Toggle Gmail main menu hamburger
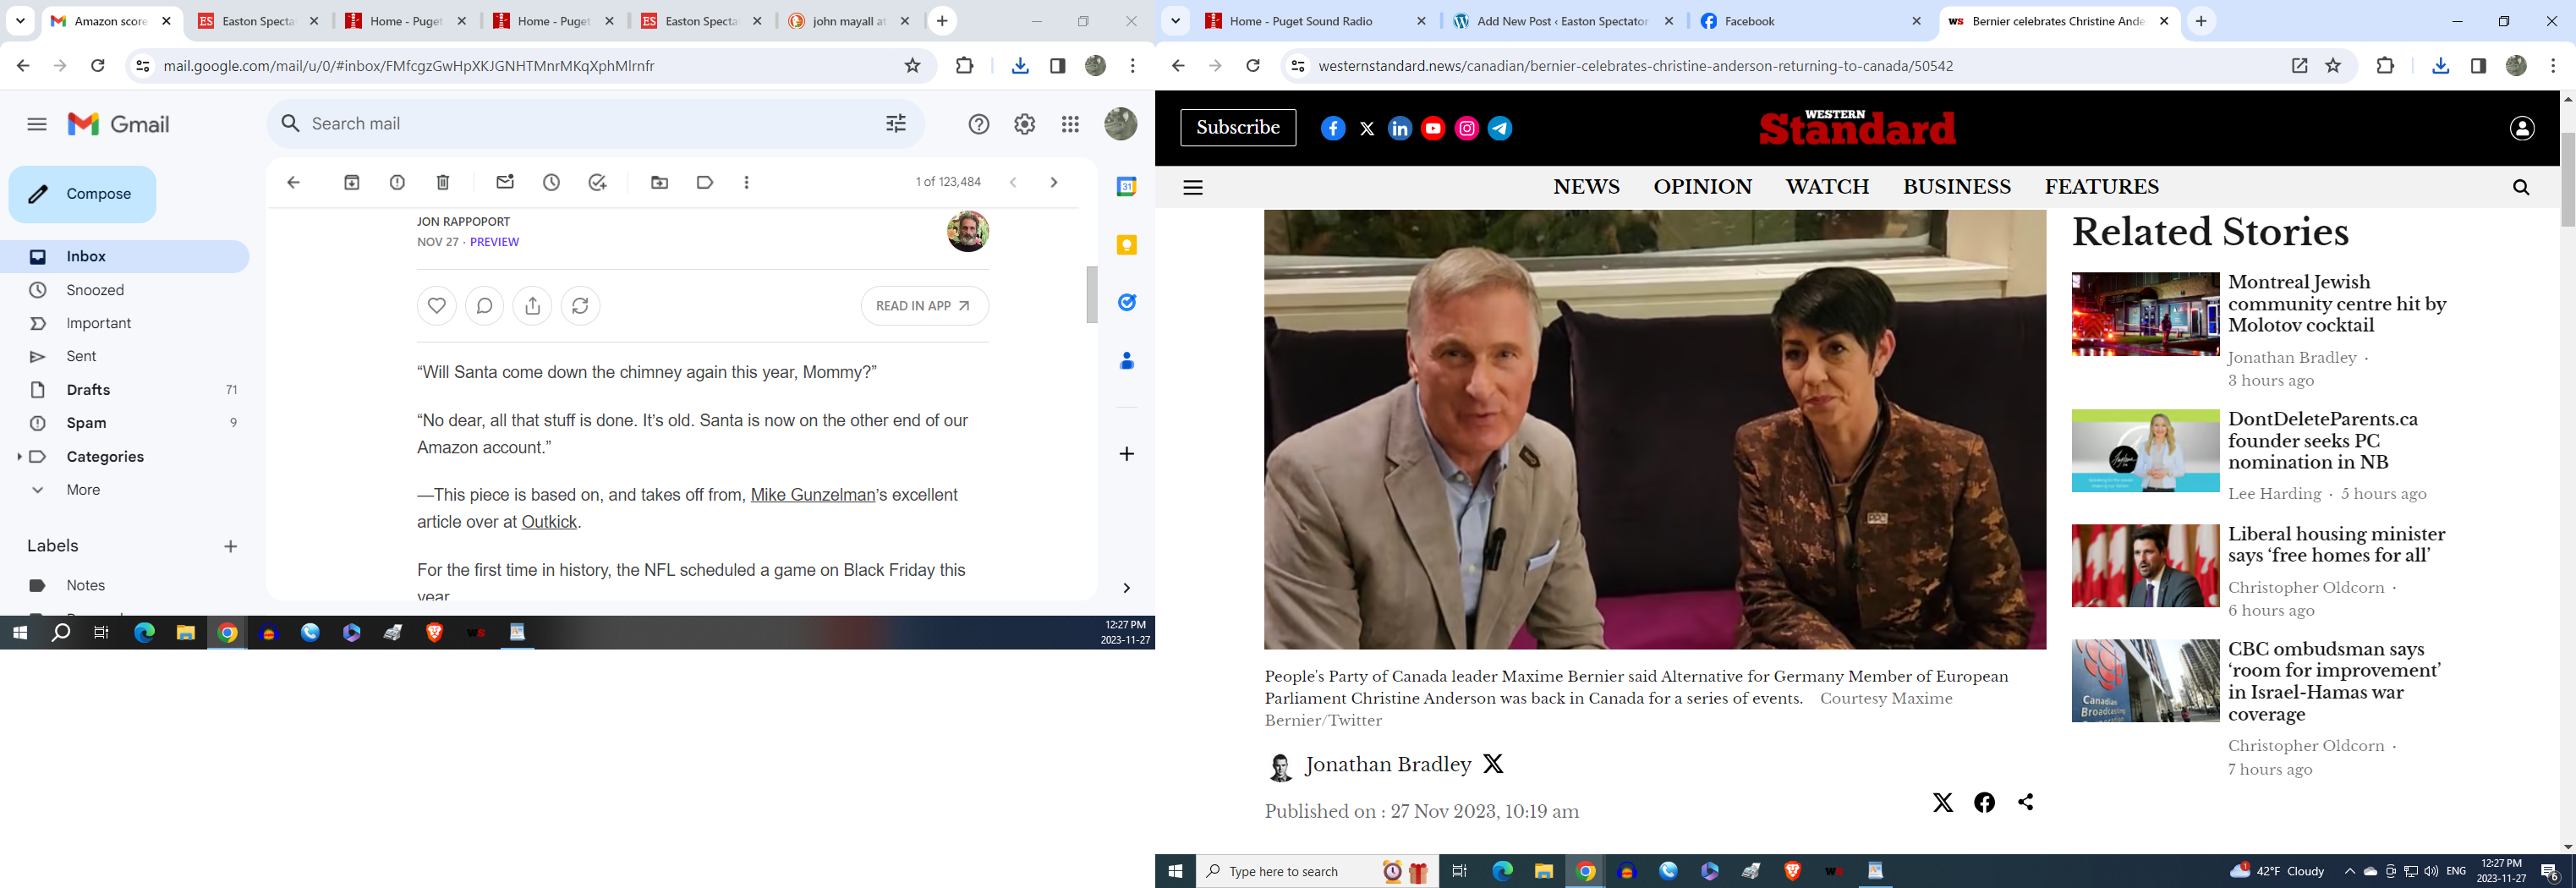Screen dimensions: 2576x888 point(37,124)
